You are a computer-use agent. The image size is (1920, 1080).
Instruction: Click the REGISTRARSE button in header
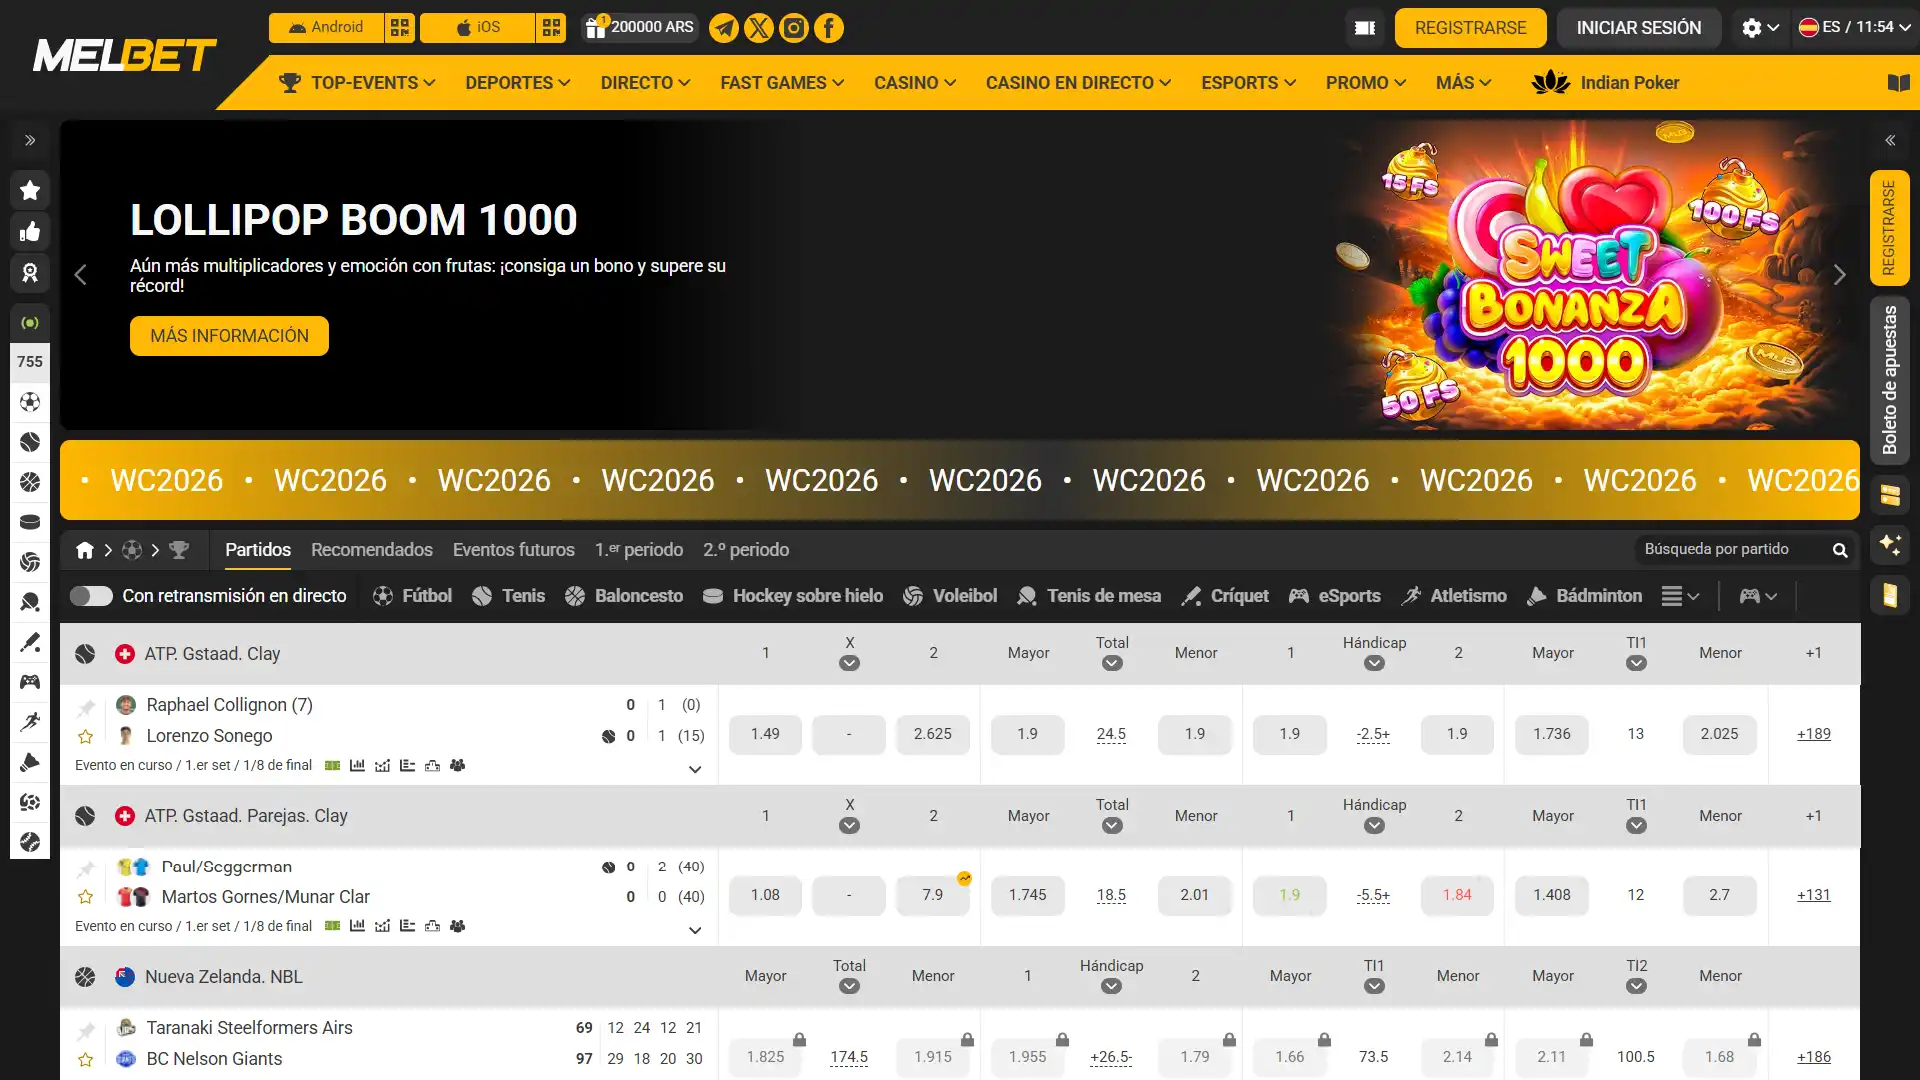[x=1470, y=28]
